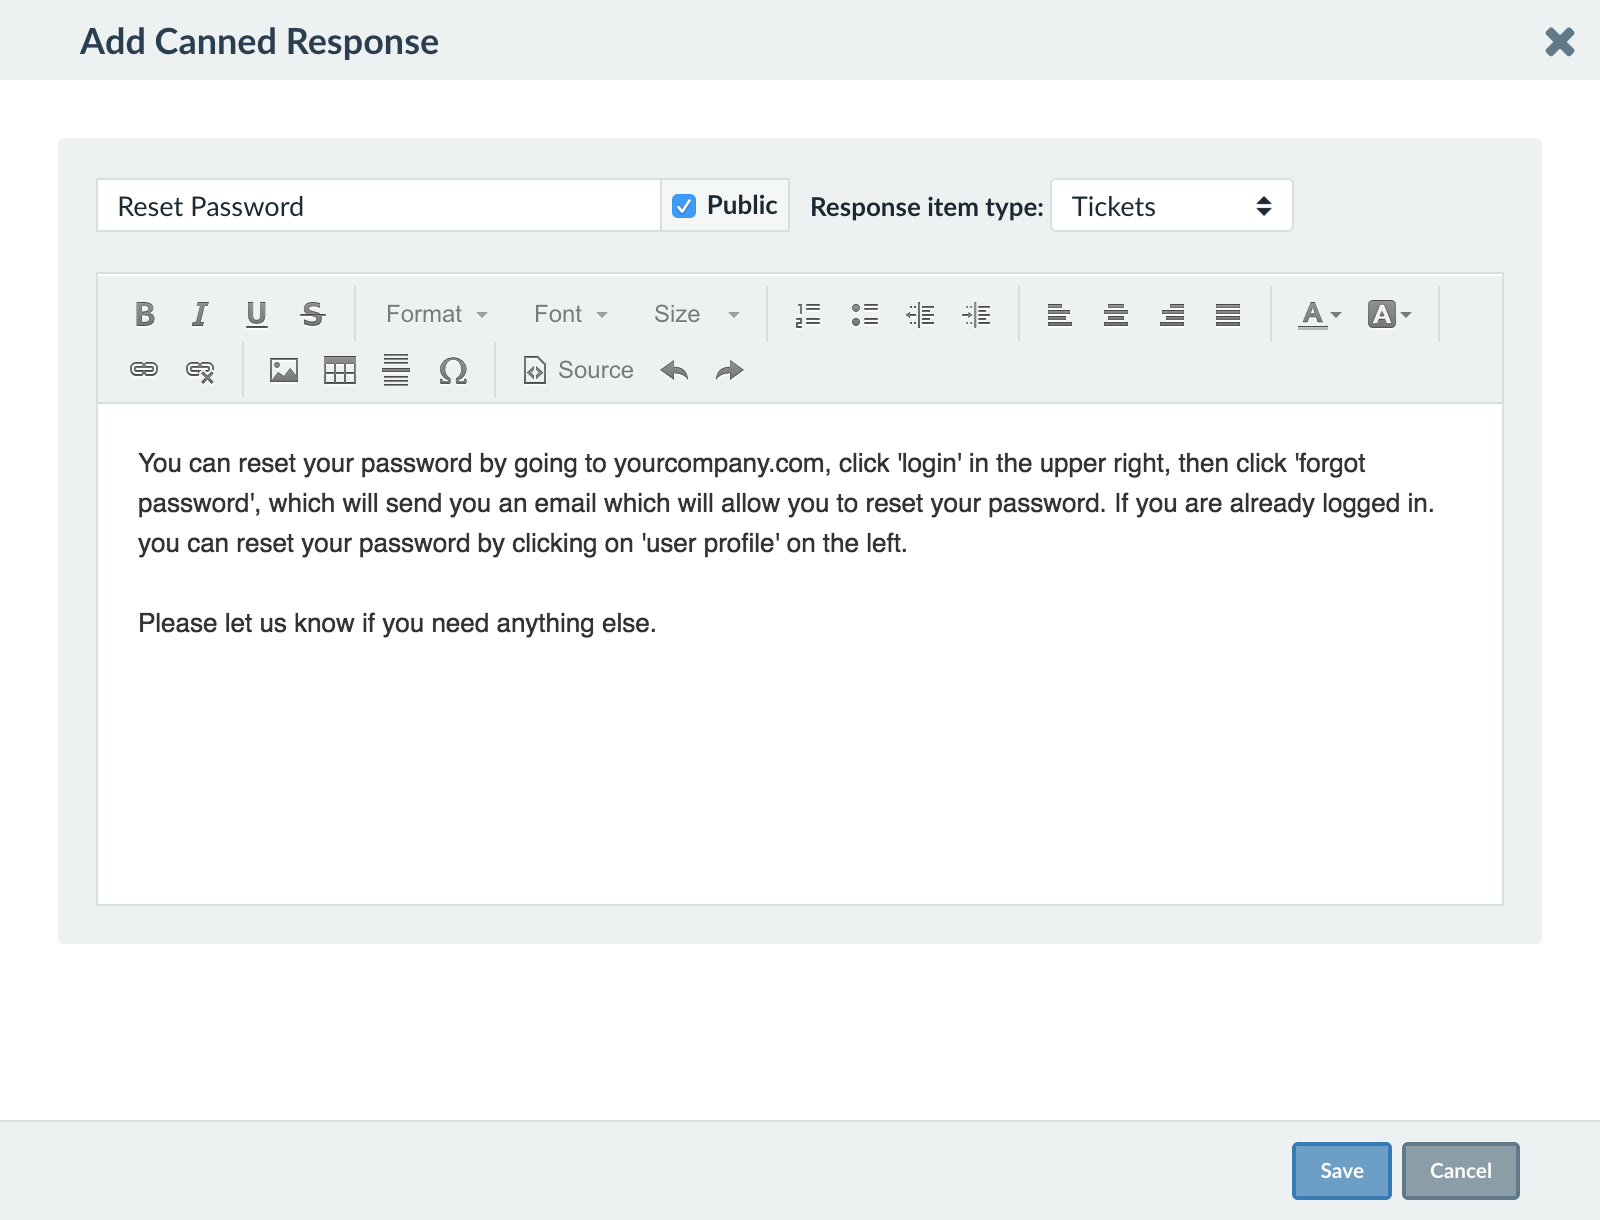
Task: Undo the last edit
Action: 675,371
